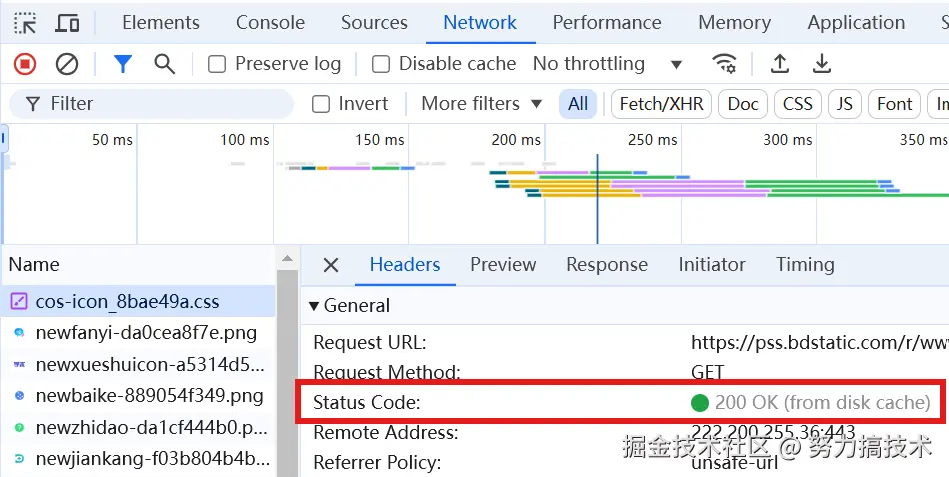
Task: Expand the More filters dropdown
Action: 481,104
